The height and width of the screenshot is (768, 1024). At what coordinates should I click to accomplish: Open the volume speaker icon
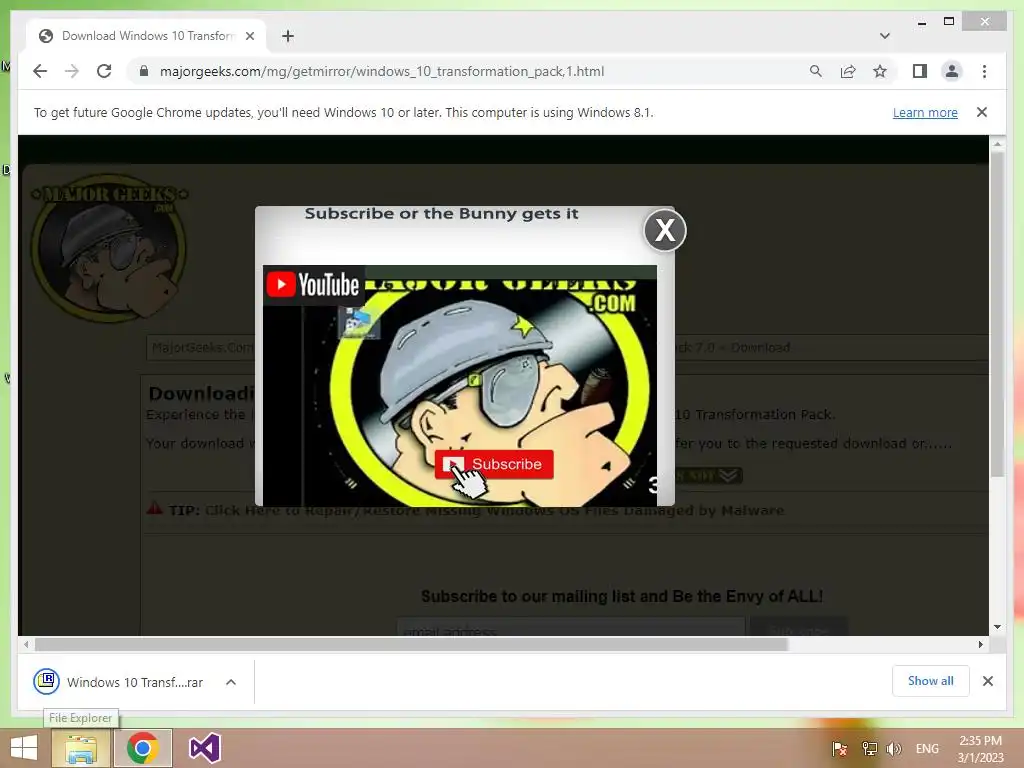click(893, 749)
